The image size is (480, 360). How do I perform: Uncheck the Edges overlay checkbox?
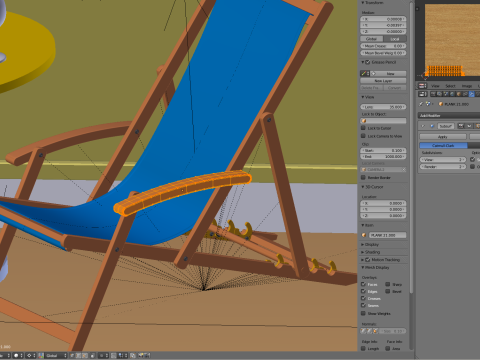pyautogui.click(x=364, y=291)
